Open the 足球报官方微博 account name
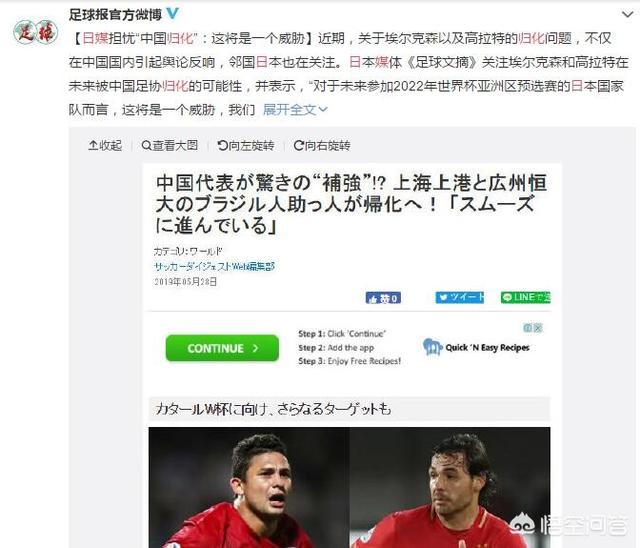This screenshot has width=640, height=548. click(116, 15)
